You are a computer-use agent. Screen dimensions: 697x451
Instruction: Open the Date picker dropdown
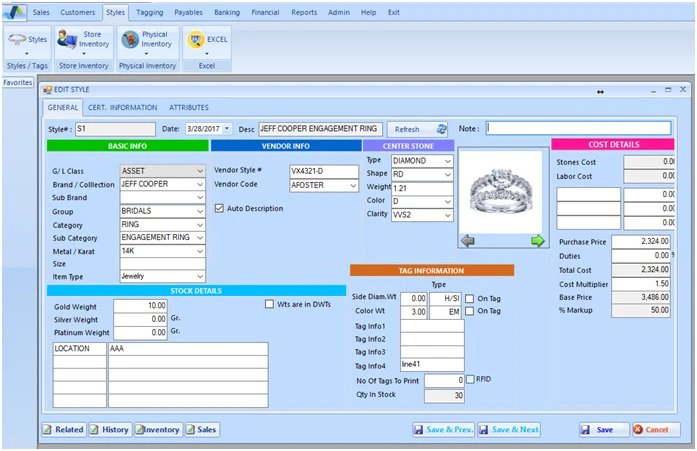[x=227, y=129]
